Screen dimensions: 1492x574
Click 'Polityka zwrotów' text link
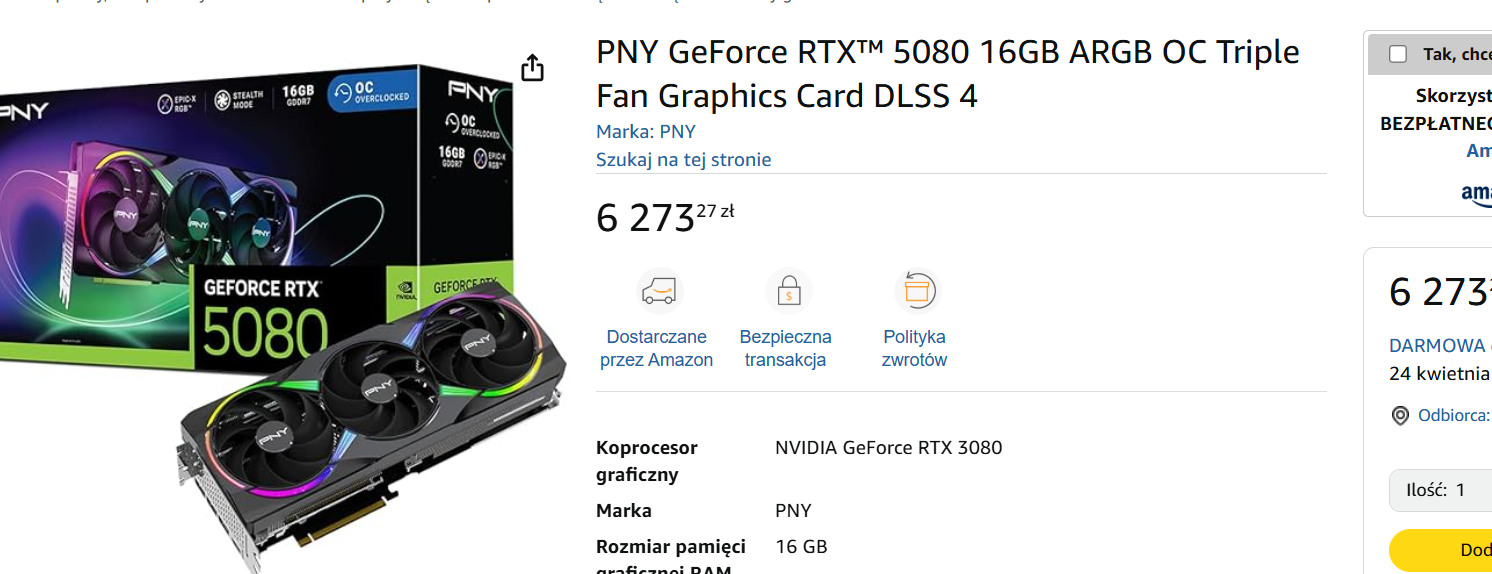pos(914,348)
